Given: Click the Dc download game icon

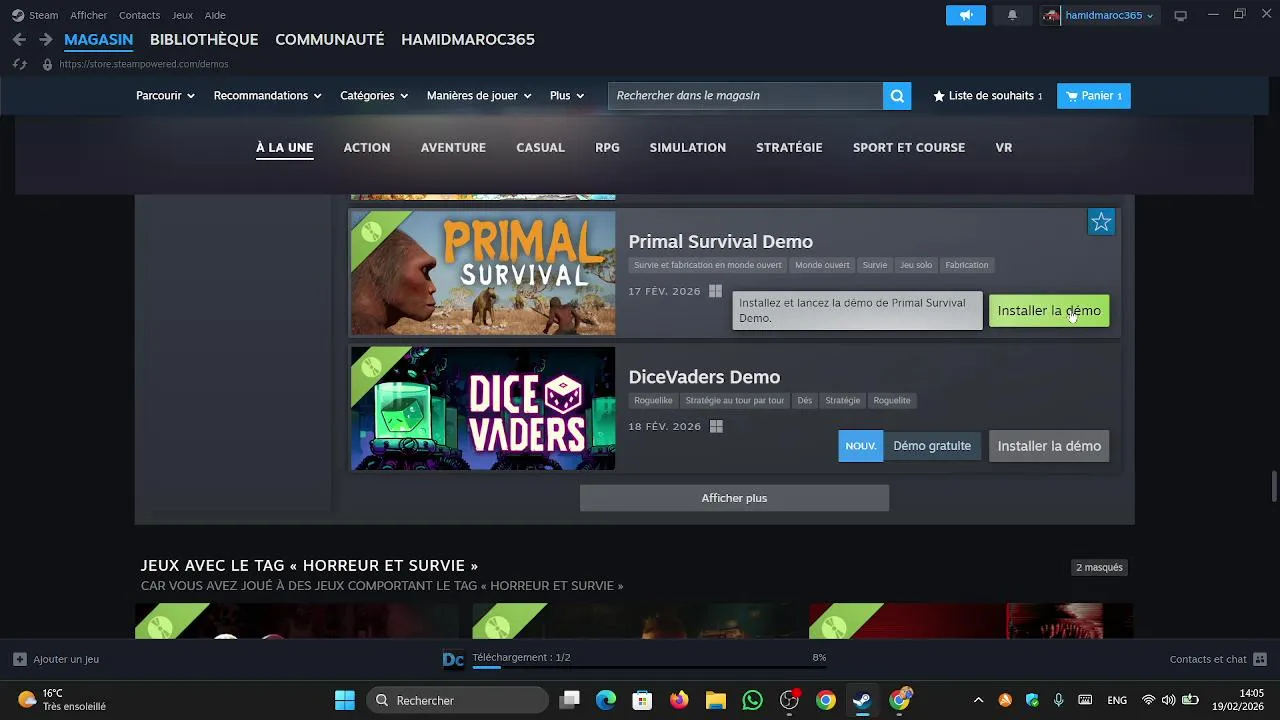Looking at the screenshot, I should [x=453, y=659].
